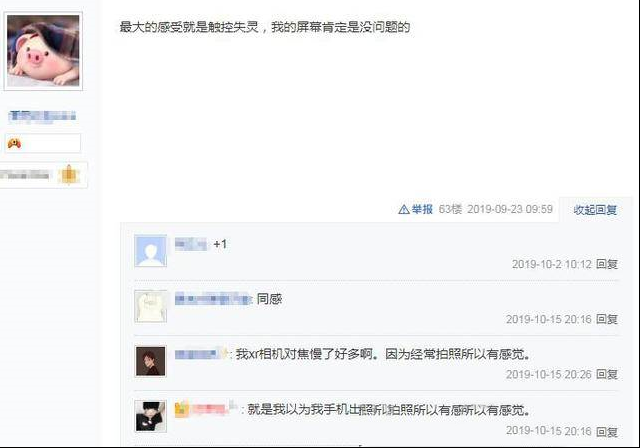
Task: Open the username of the +1 commenter
Action: coord(191,244)
